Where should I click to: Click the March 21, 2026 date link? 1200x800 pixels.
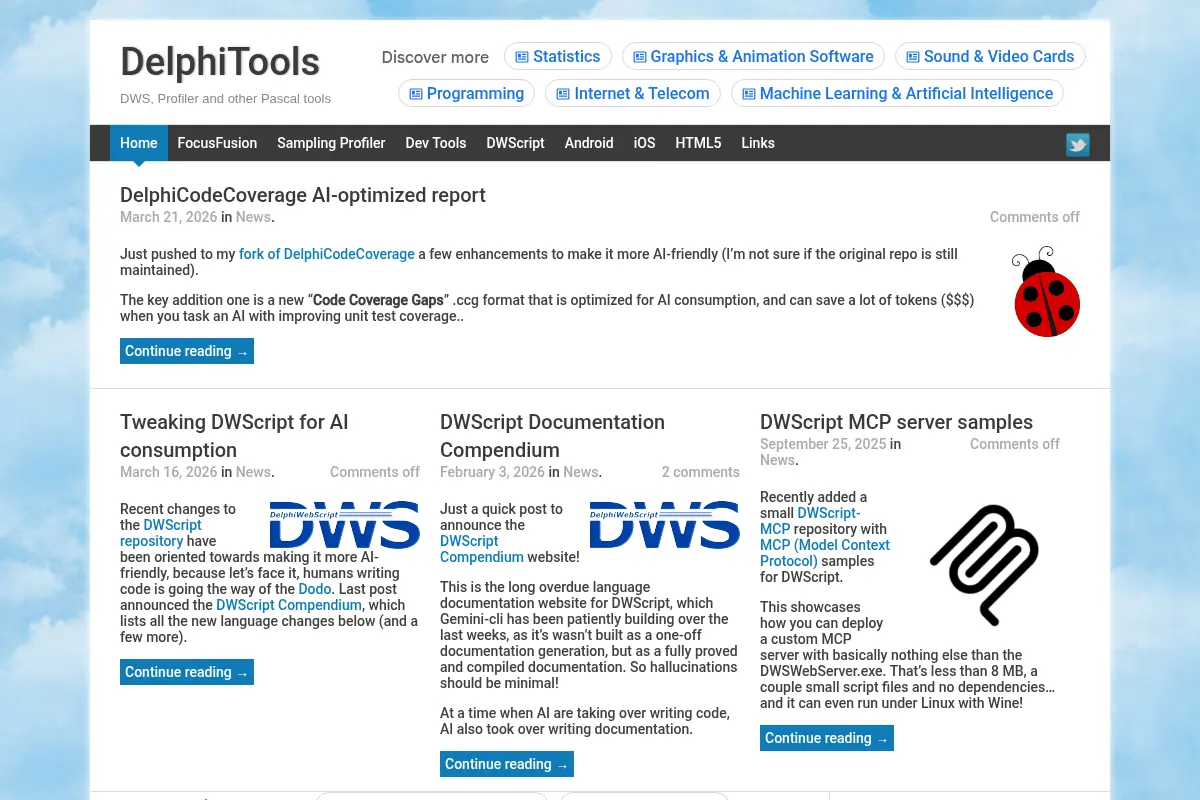168,217
